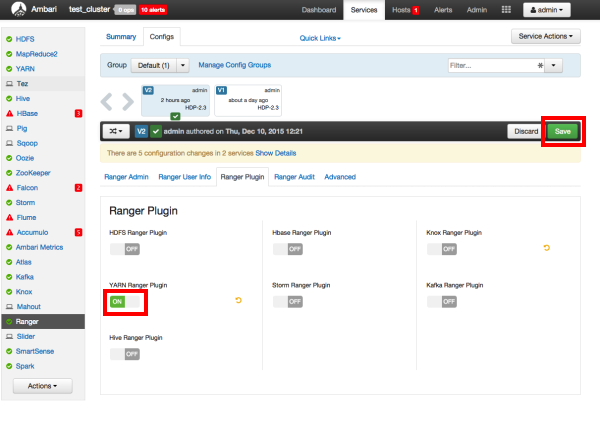Image resolution: width=600 pixels, height=433 pixels.
Task: Undo the YARN Ranger Plugin change
Action: (x=238, y=300)
